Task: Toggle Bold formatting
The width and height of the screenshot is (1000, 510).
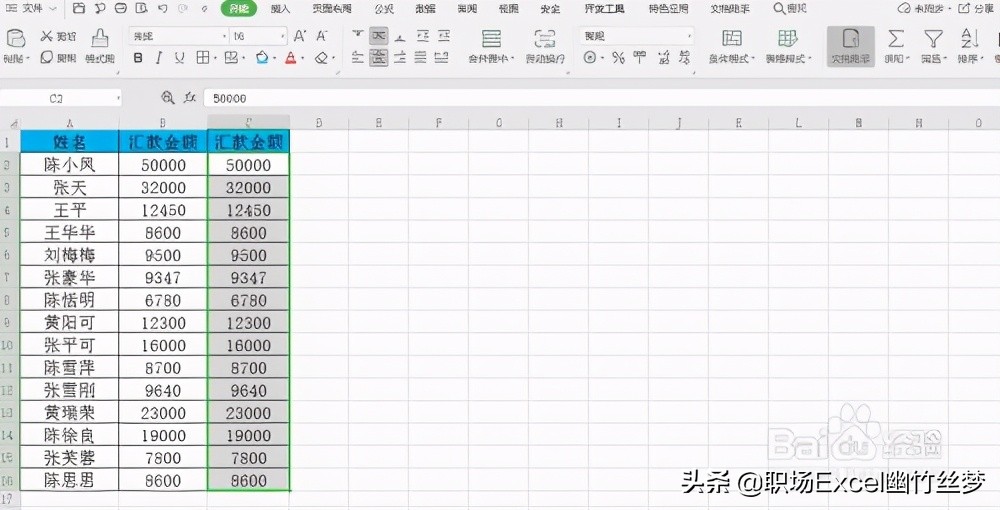Action: [x=138, y=58]
